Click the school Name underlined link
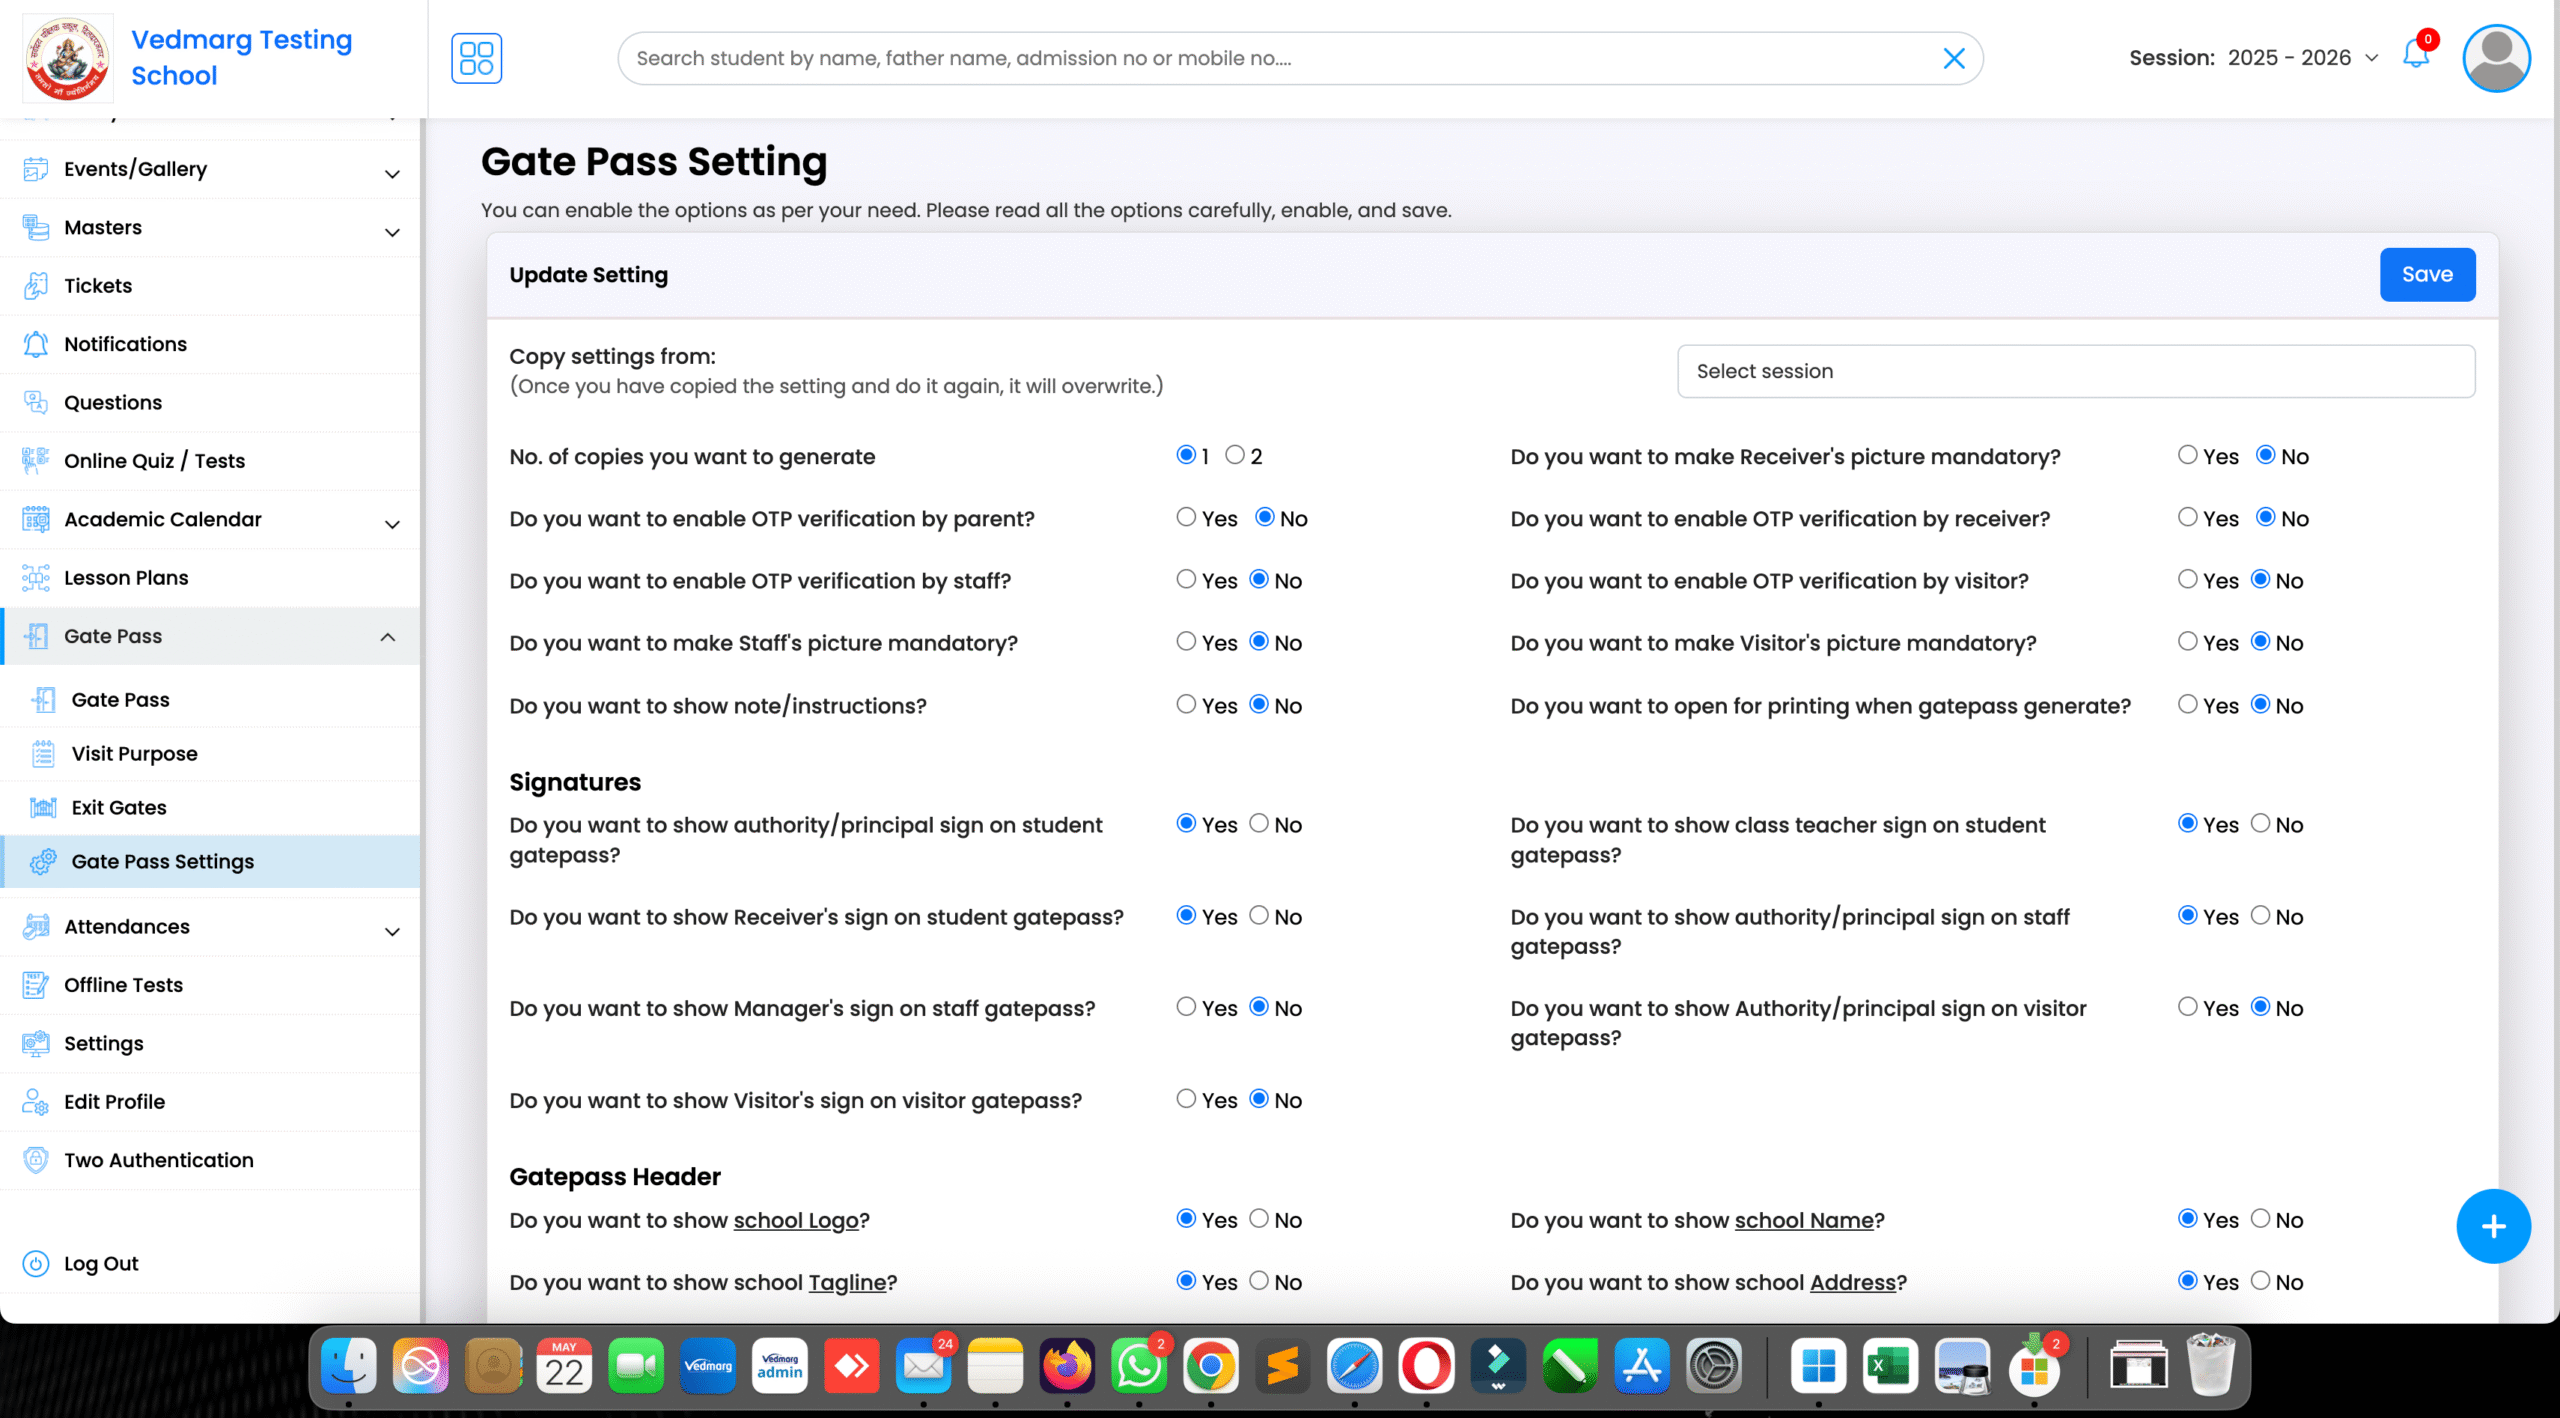2560x1418 pixels. pos(1803,1219)
